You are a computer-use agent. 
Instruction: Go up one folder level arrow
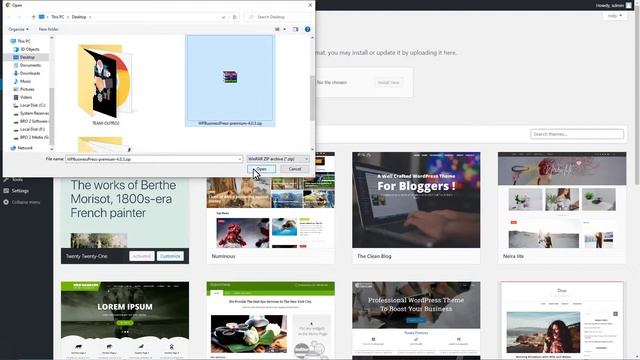33,17
